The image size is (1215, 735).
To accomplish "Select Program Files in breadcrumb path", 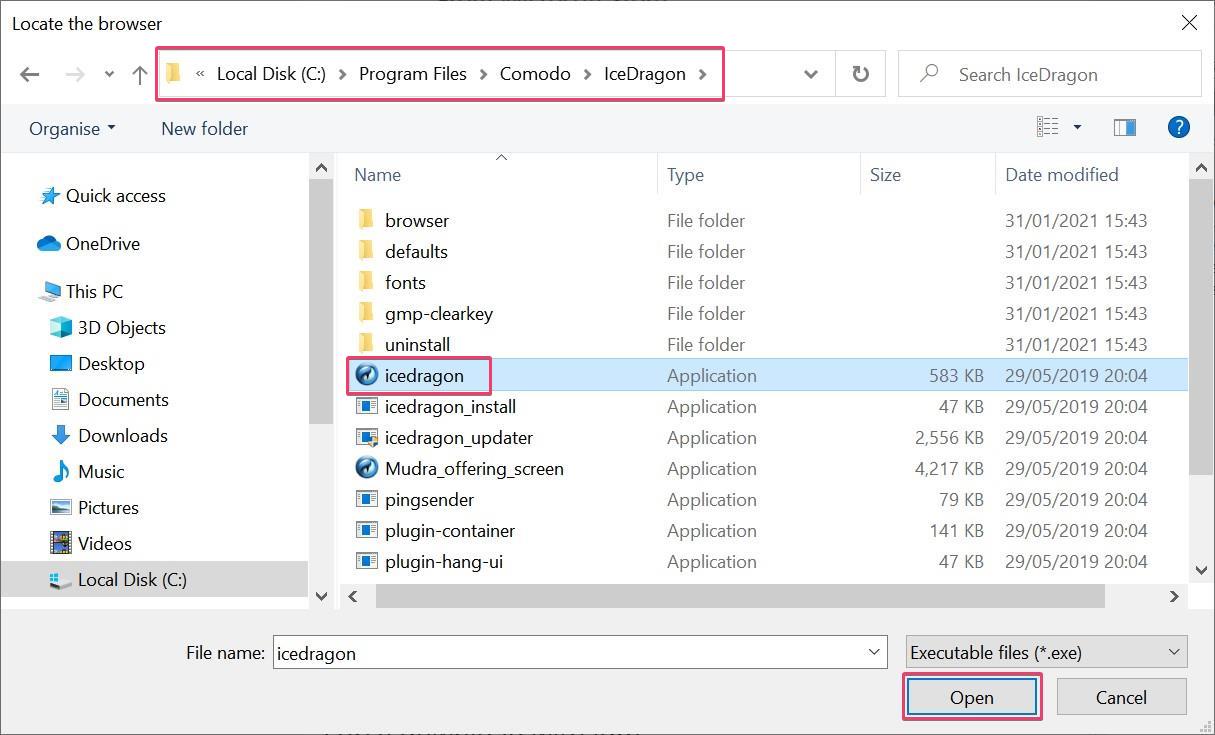I will coord(413,74).
